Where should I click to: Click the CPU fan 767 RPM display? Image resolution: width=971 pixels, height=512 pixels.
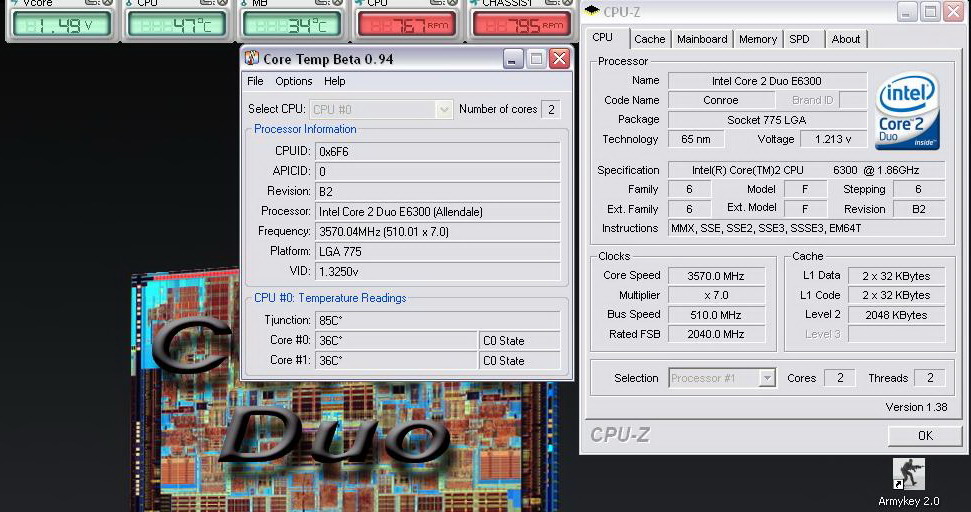point(407,25)
